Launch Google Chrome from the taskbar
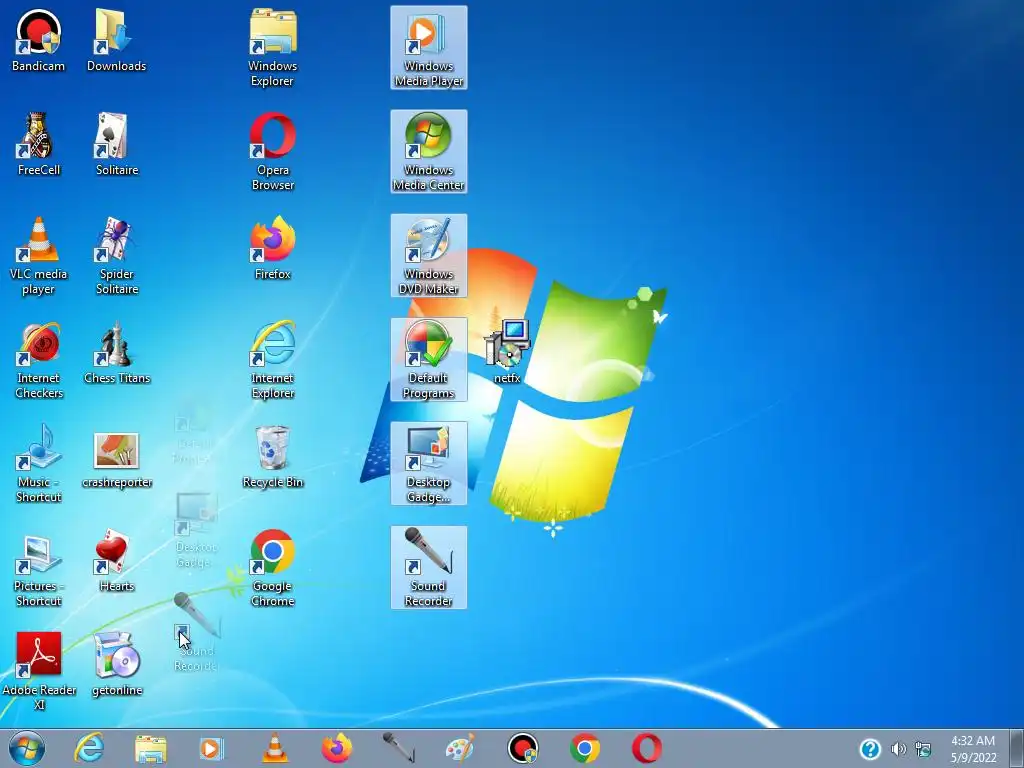This screenshot has width=1024, height=768. 584,748
